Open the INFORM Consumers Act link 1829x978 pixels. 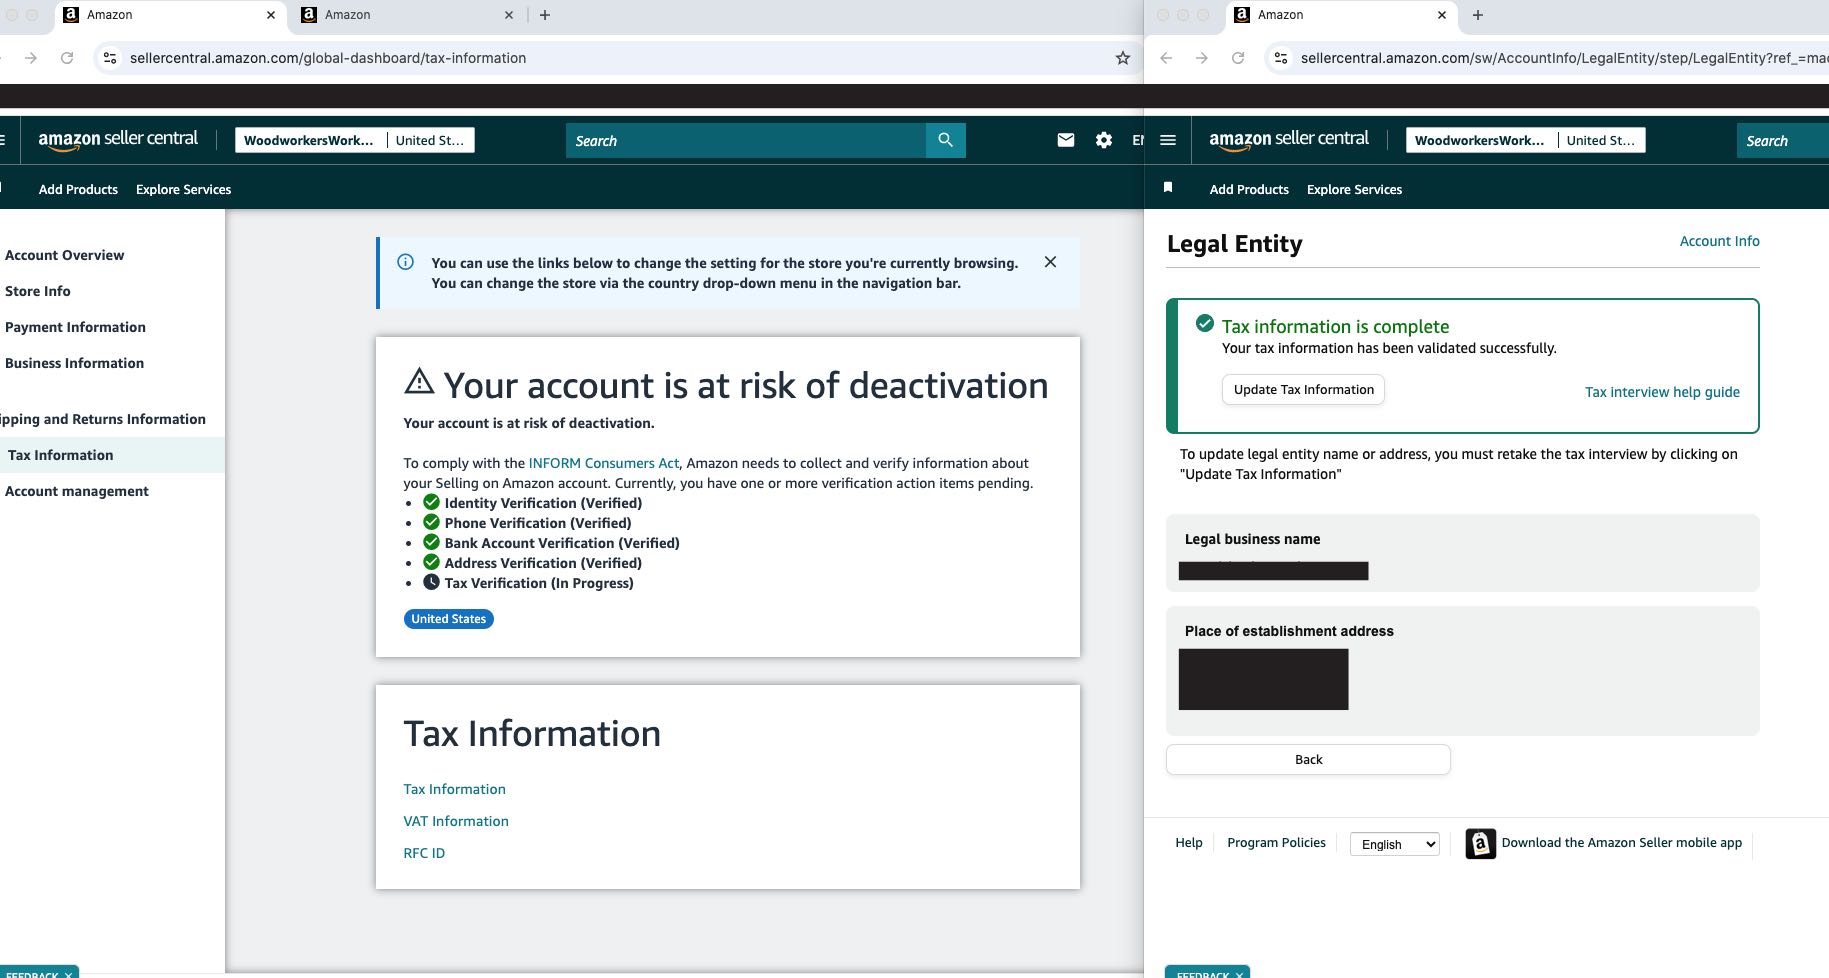pyautogui.click(x=604, y=463)
